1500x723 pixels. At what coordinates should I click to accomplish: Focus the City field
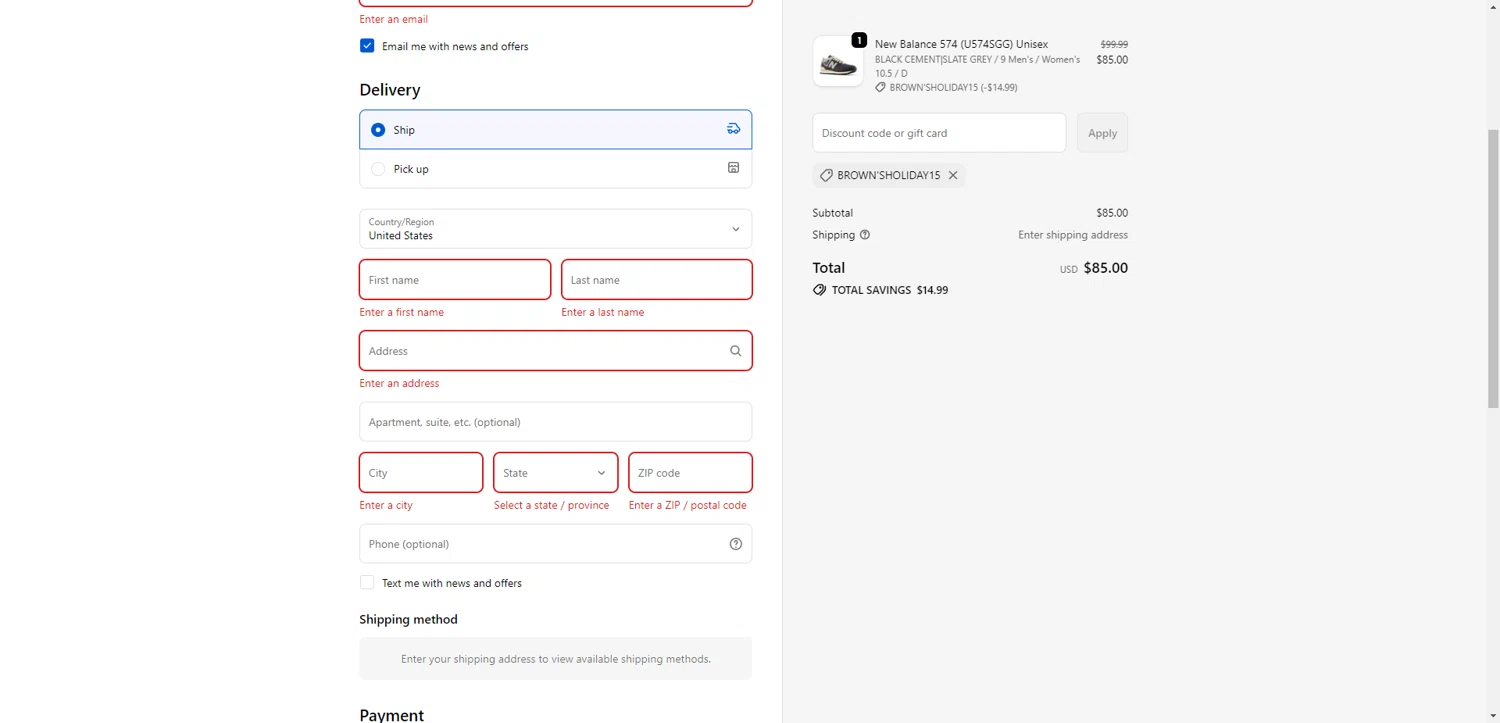point(421,473)
